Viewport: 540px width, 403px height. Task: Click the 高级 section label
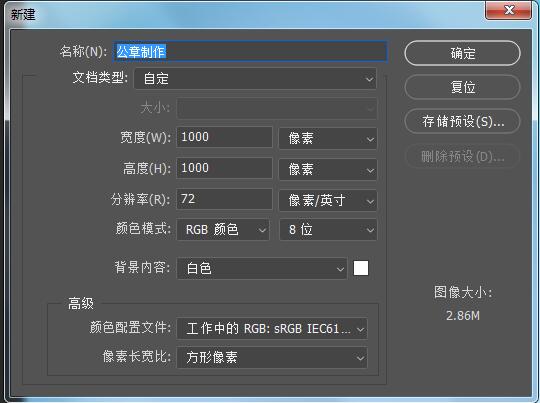point(81,303)
